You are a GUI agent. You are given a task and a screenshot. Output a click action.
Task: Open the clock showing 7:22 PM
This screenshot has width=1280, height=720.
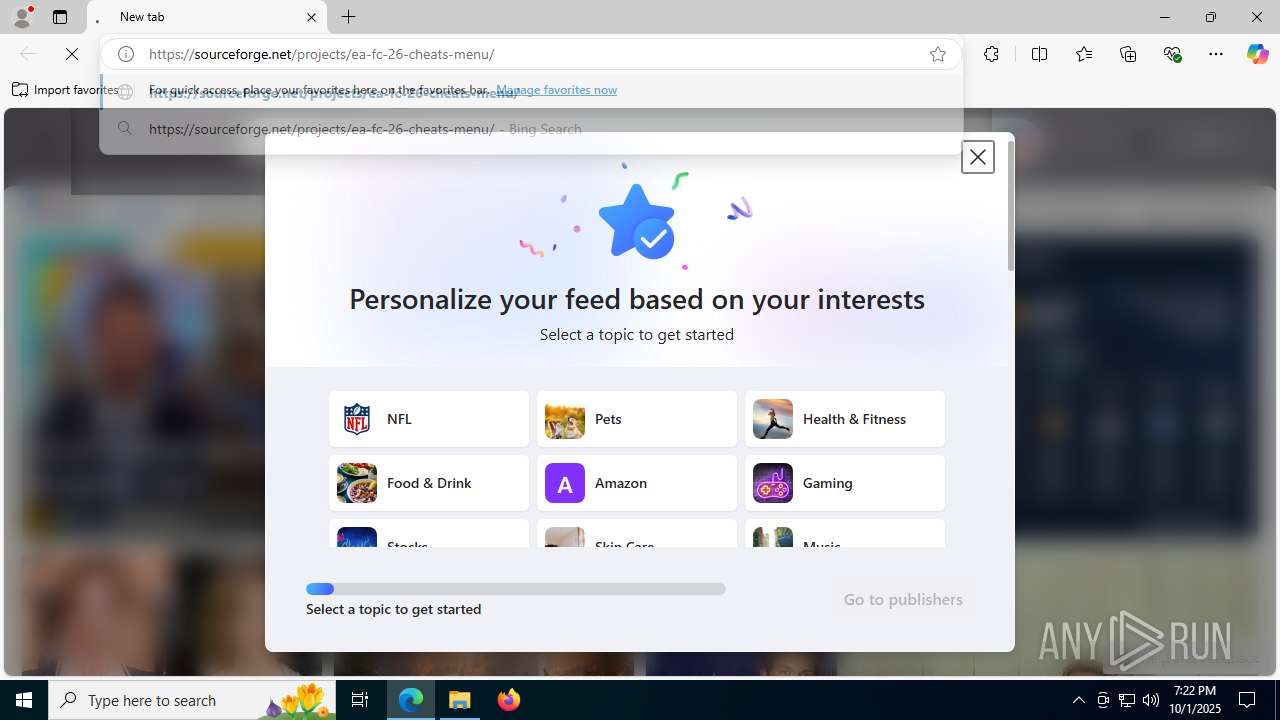(1197, 700)
